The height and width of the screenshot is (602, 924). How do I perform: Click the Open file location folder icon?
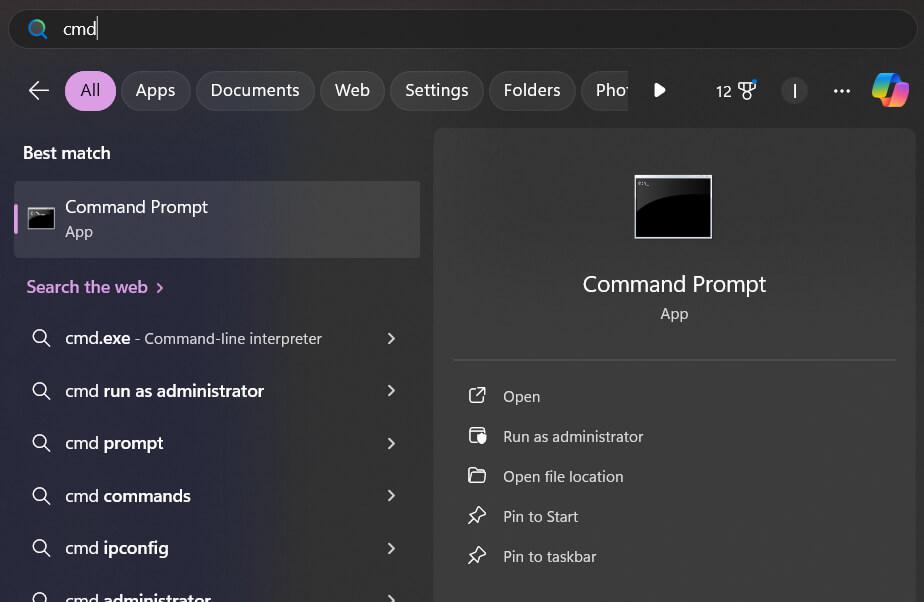477,476
